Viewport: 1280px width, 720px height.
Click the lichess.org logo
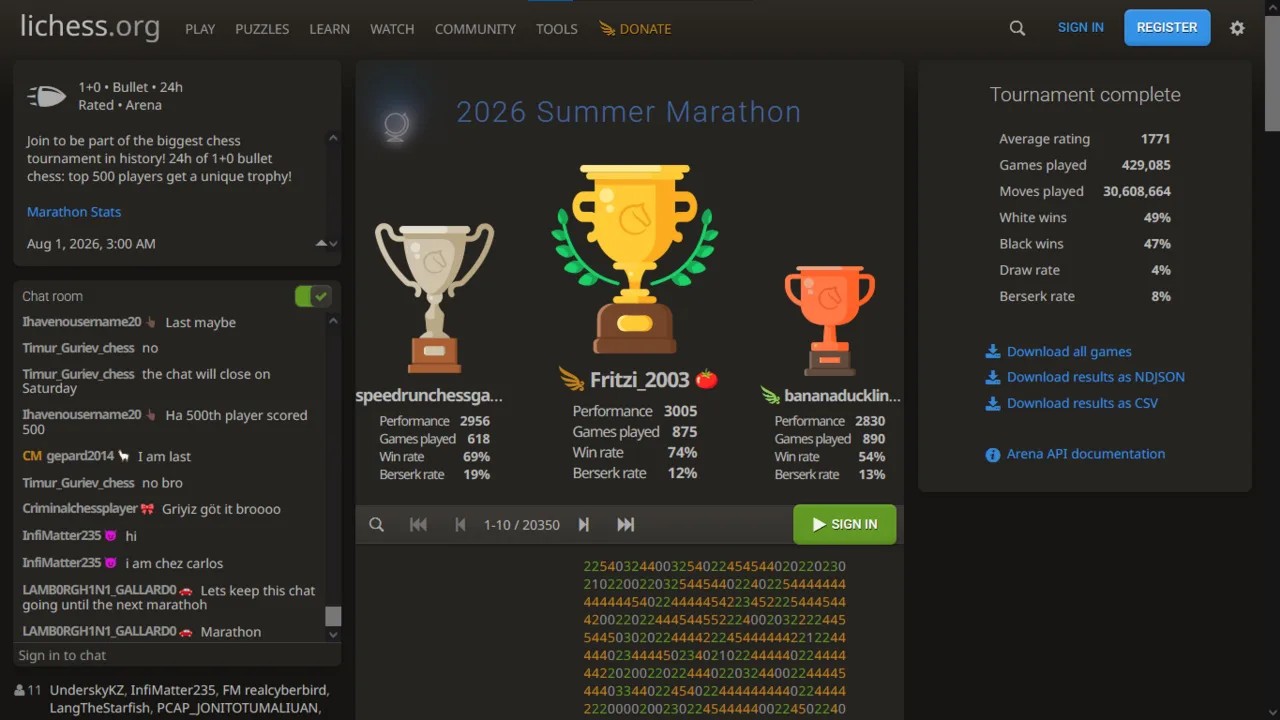[x=90, y=26]
